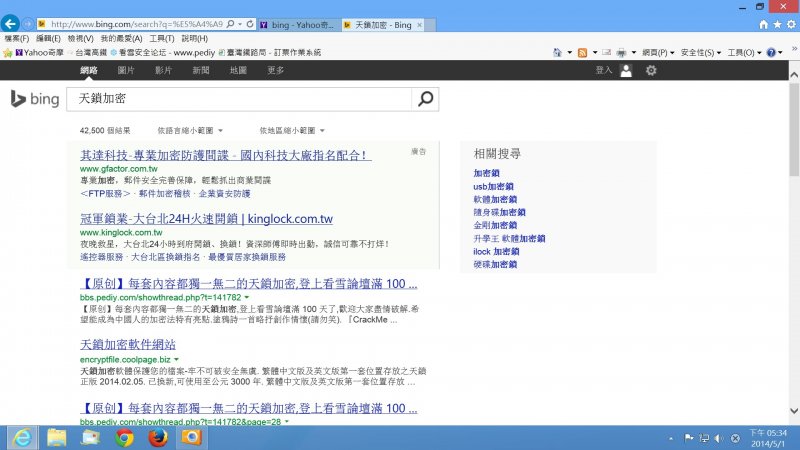
Task: Open favorites star icon at top right
Action: tap(777, 24)
